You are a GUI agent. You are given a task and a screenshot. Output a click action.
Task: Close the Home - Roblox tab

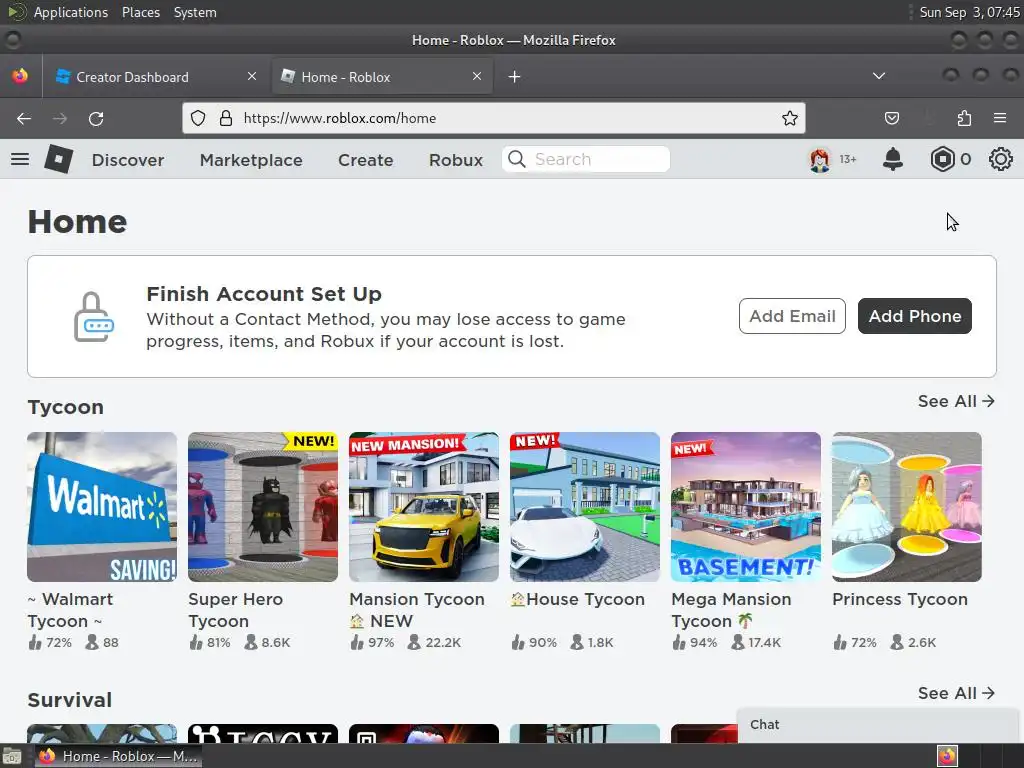pyautogui.click(x=477, y=76)
